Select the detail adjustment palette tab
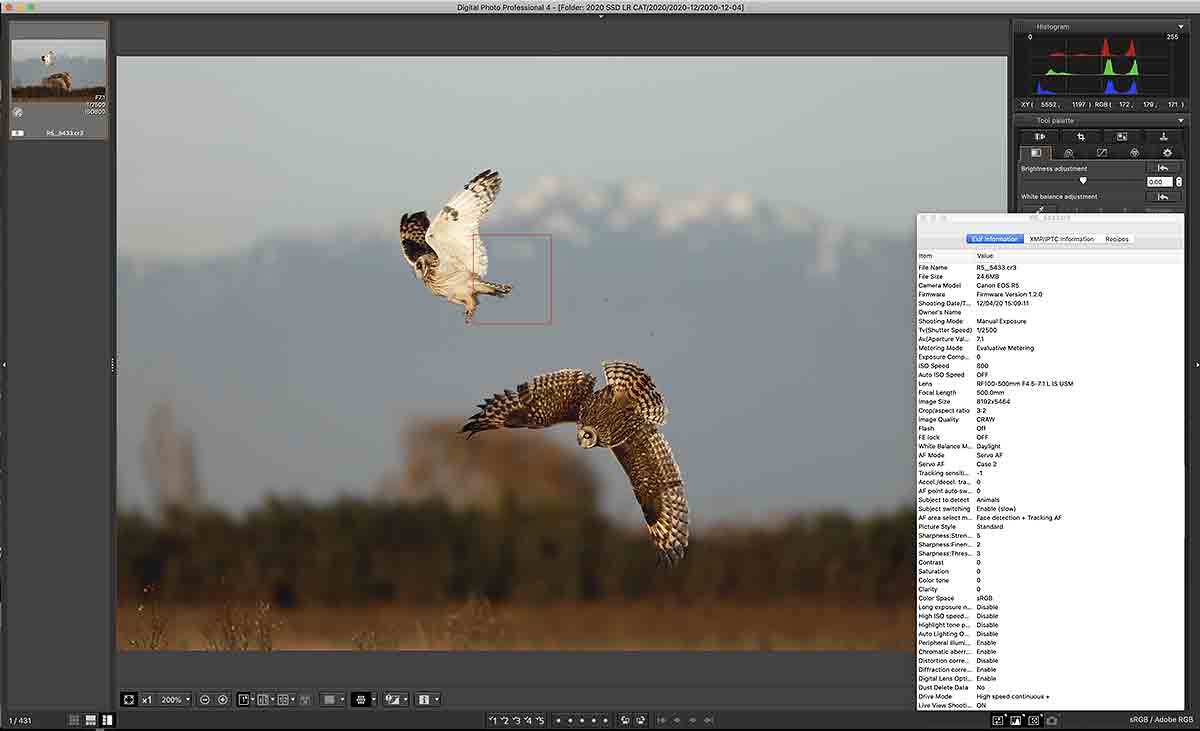Screen dimensions: 1200x731 [1068, 153]
